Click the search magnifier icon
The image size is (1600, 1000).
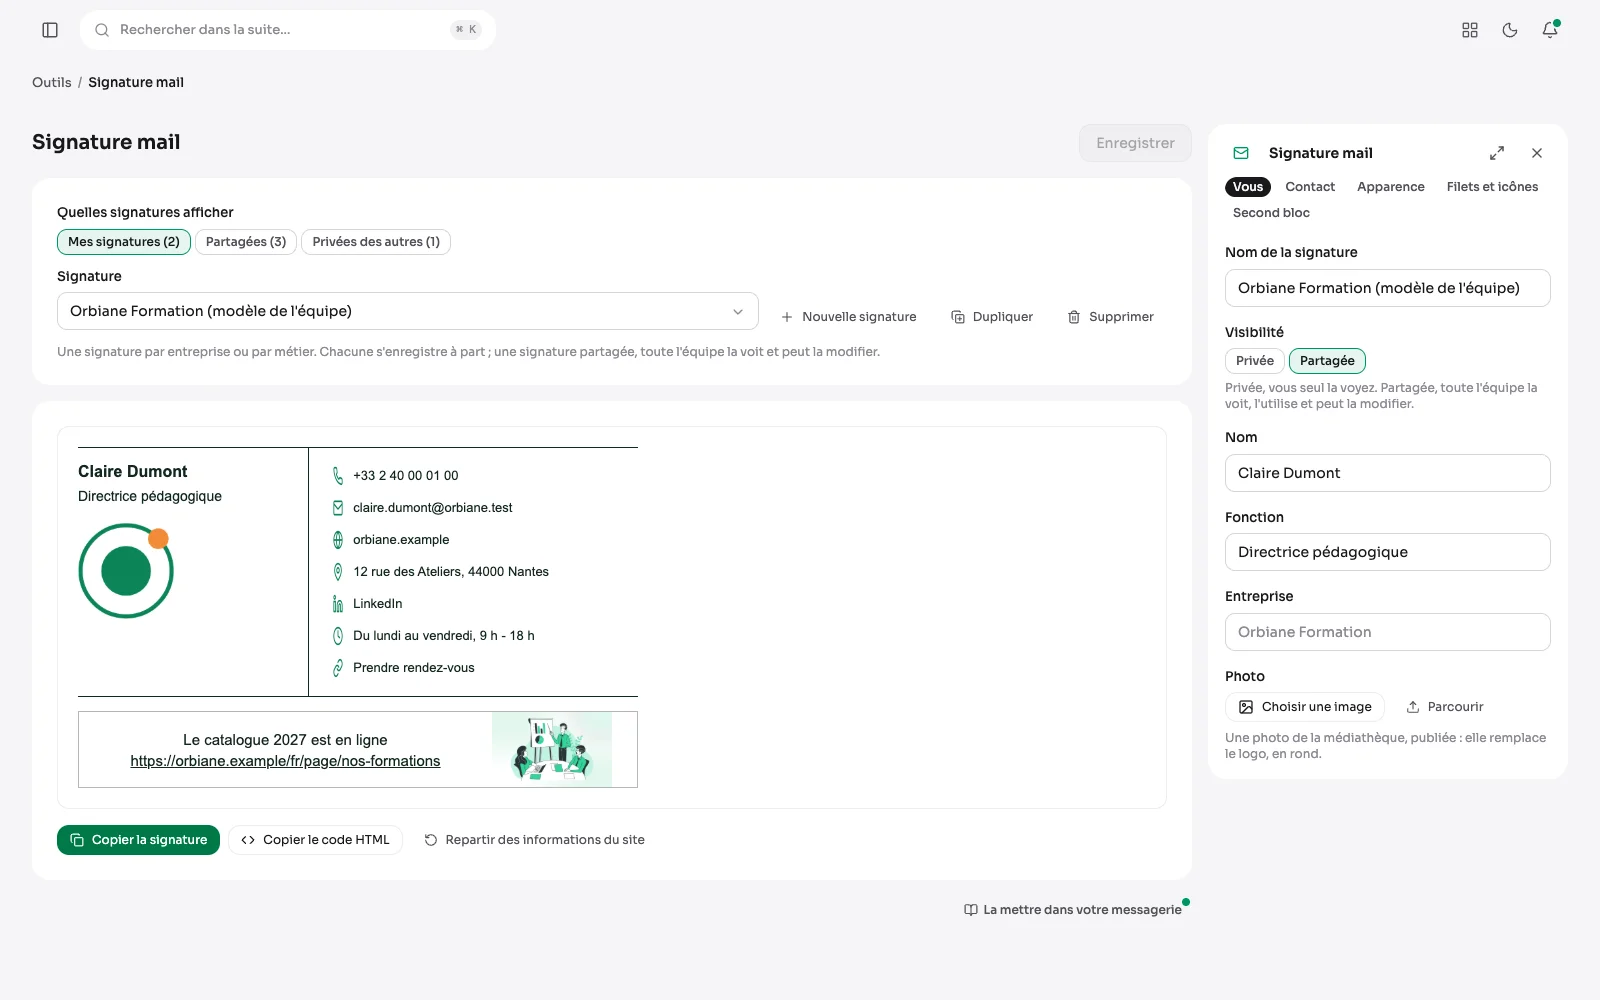(102, 30)
